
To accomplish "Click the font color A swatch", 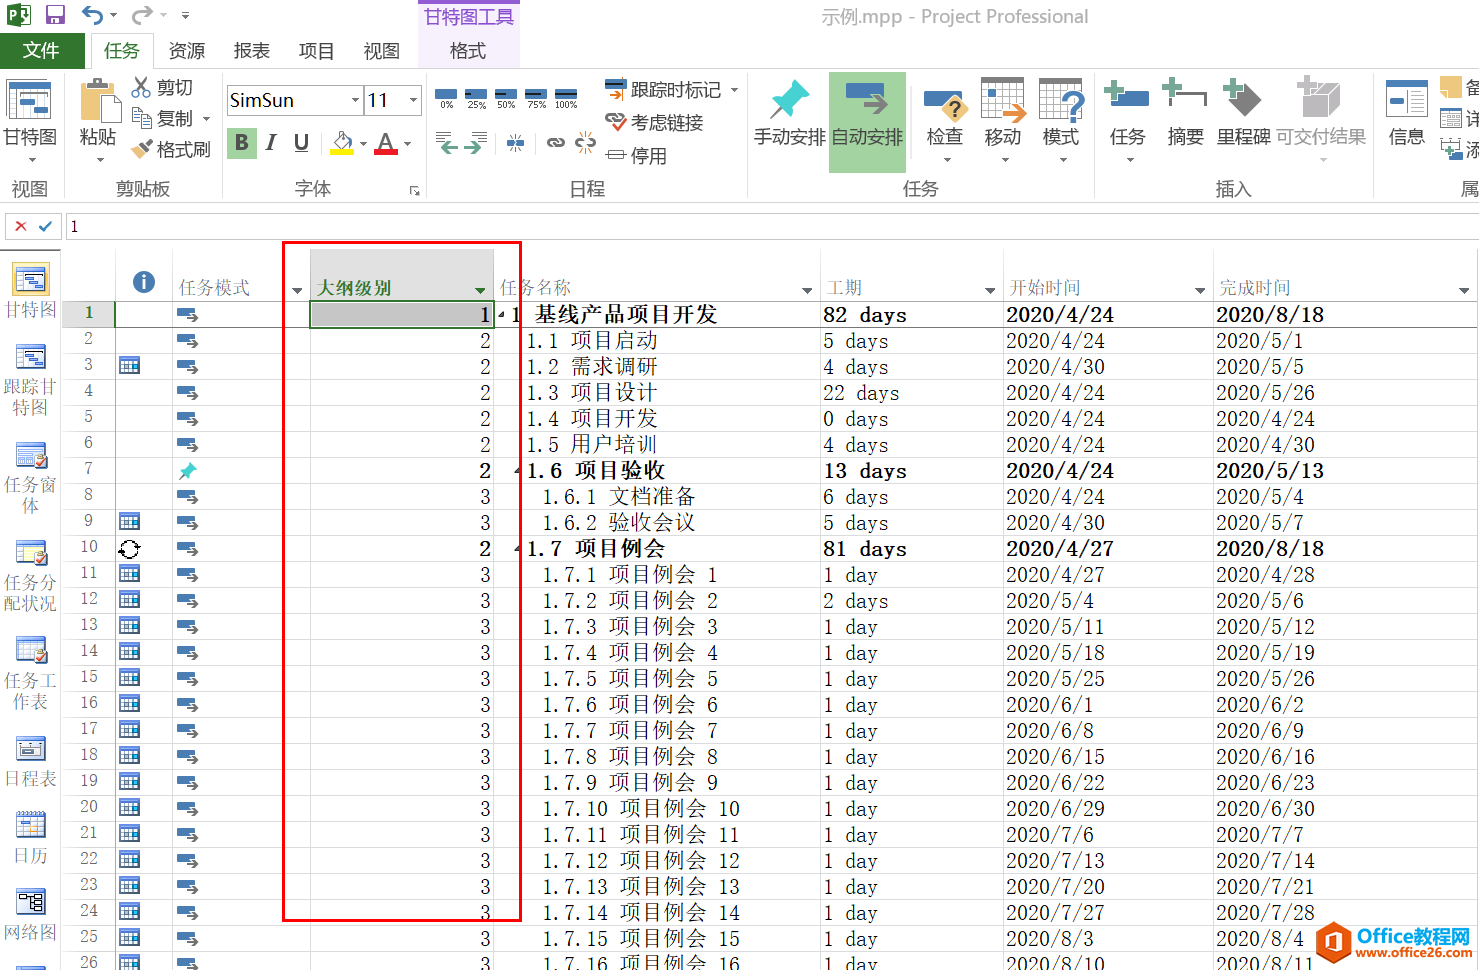I will 386,143.
